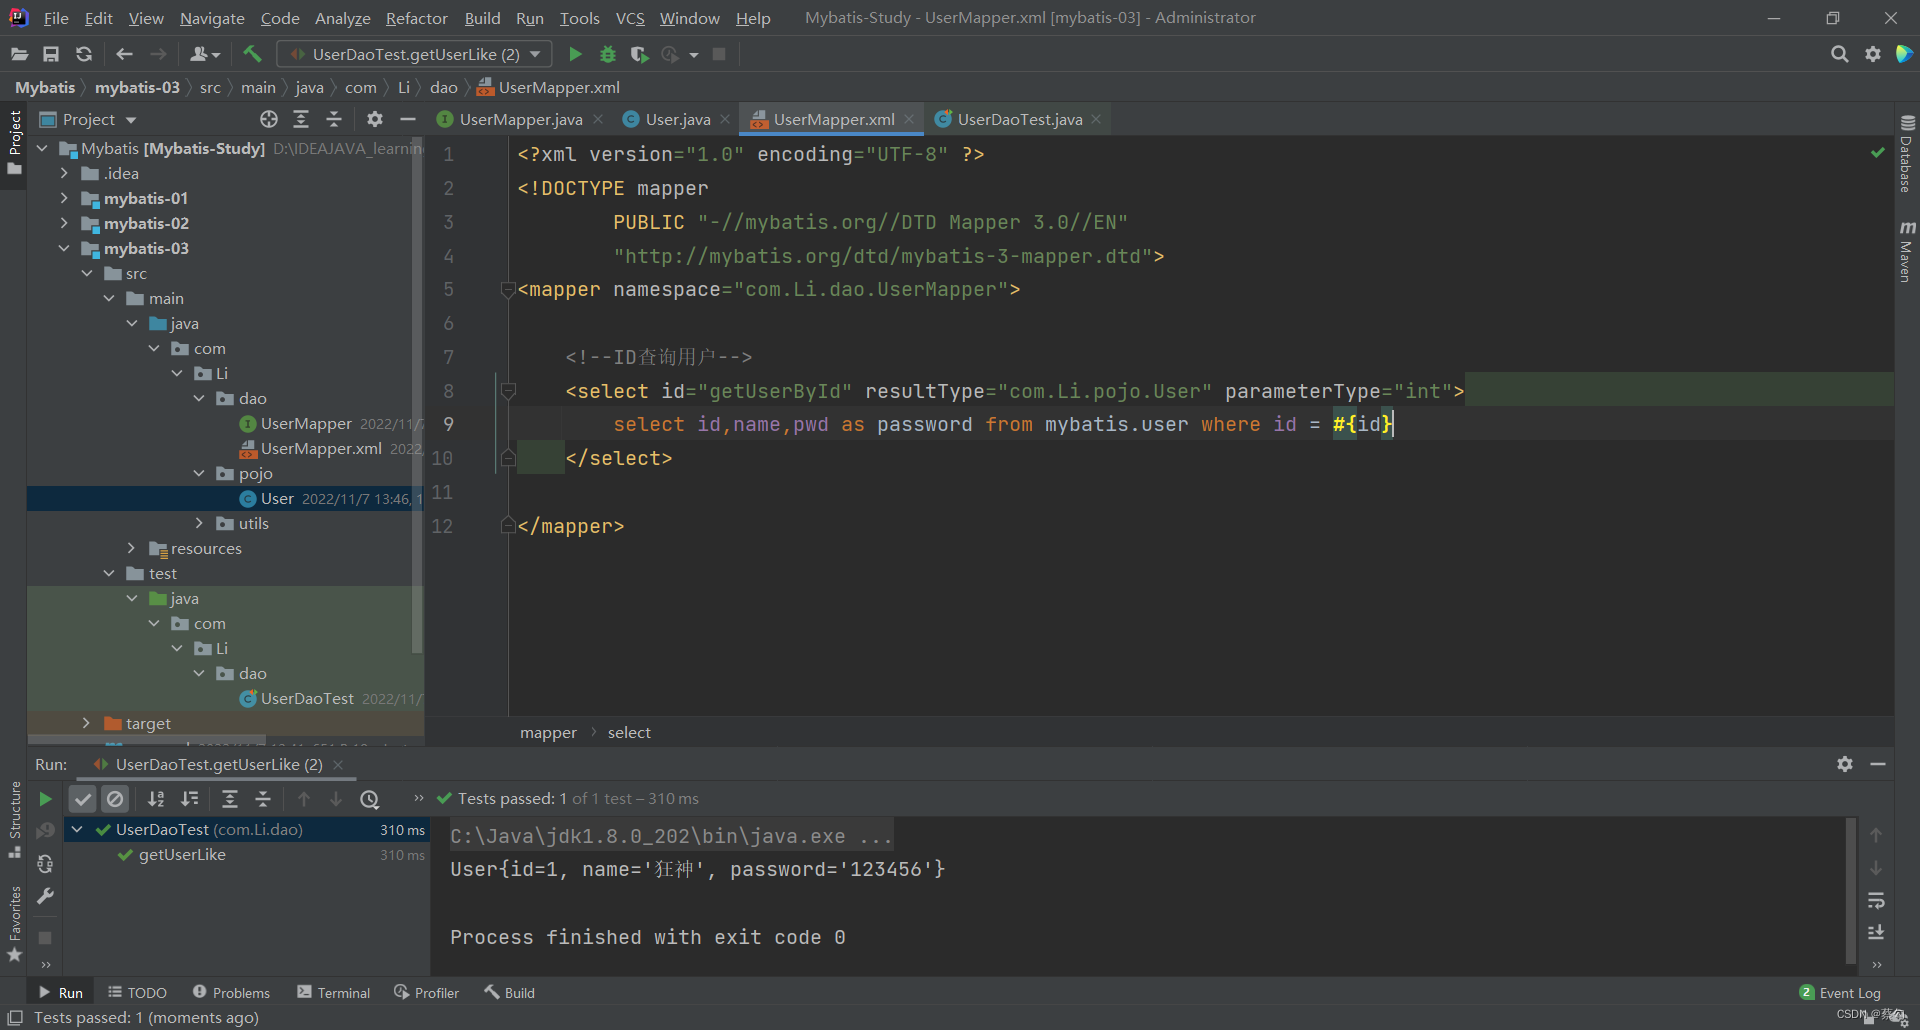
Task: Switch to UserDaoTest.java editor tab
Action: point(1018,120)
